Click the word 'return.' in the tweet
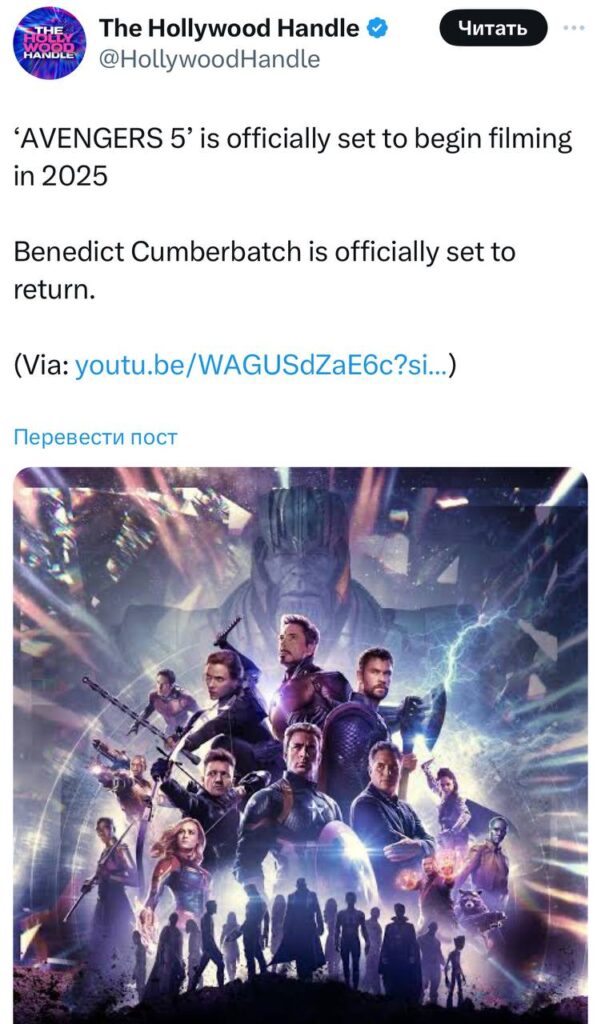601x1024 pixels. click(x=55, y=290)
